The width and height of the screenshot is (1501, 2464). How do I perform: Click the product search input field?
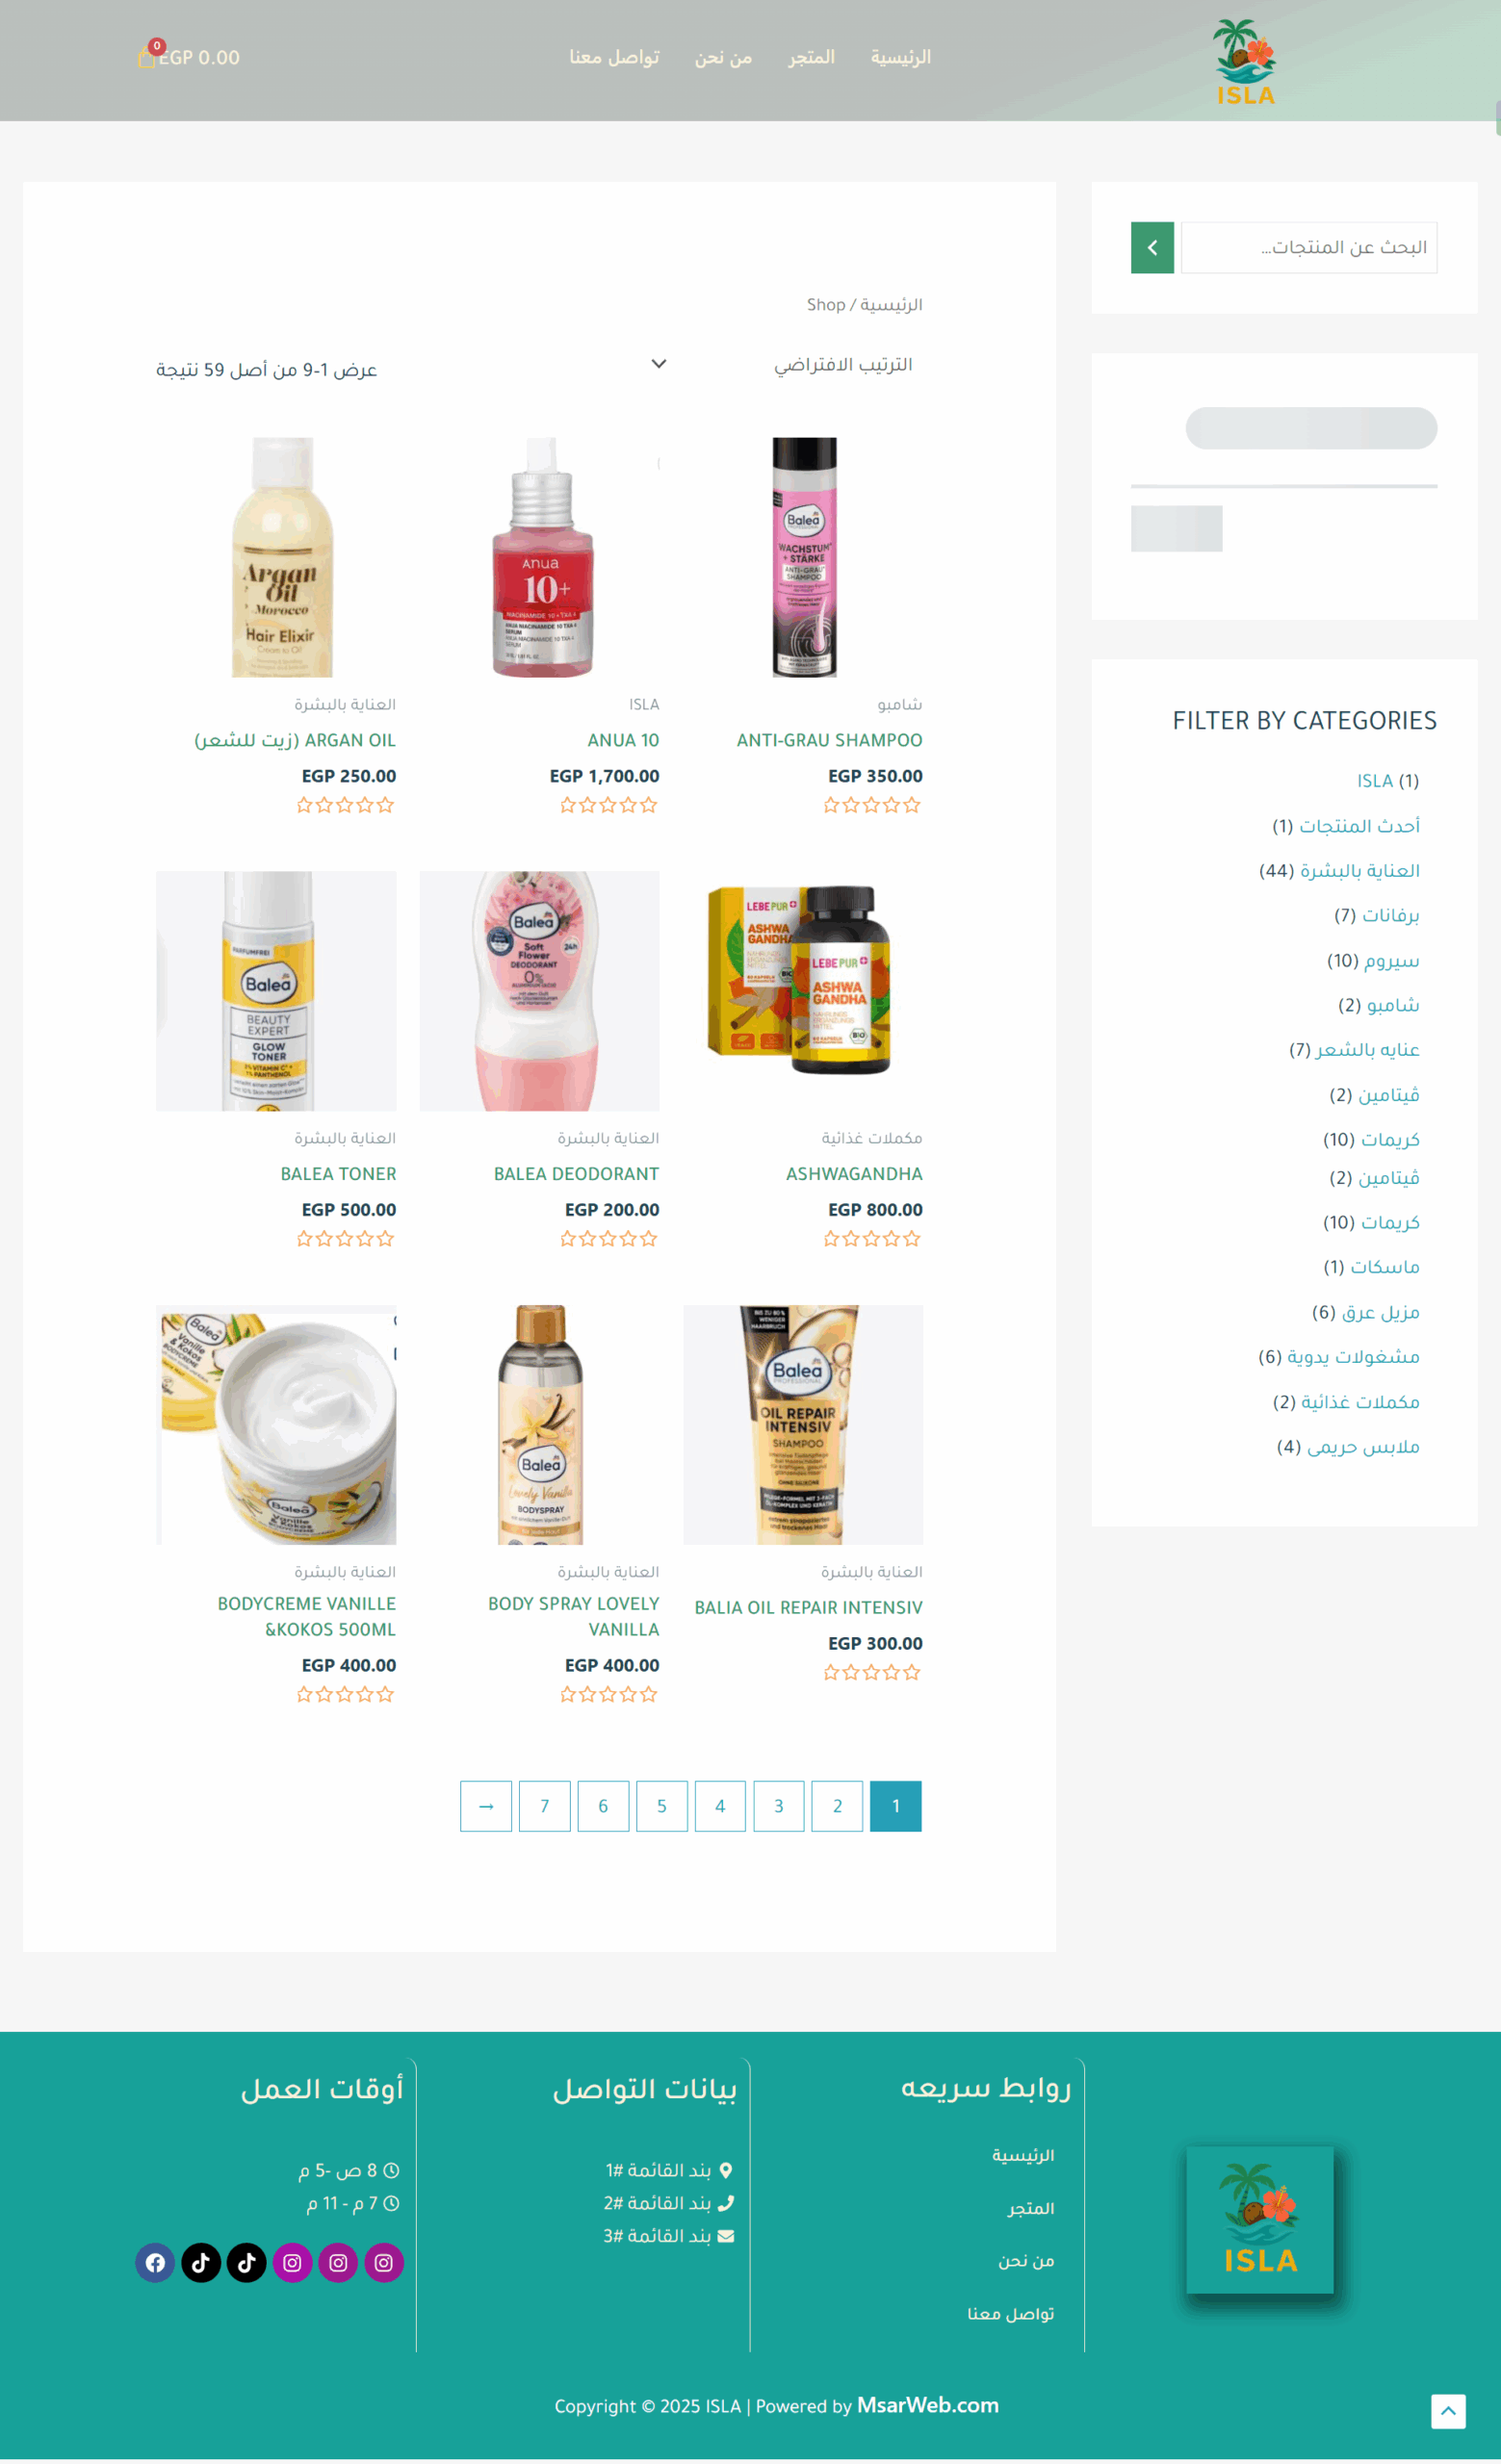coord(1308,247)
